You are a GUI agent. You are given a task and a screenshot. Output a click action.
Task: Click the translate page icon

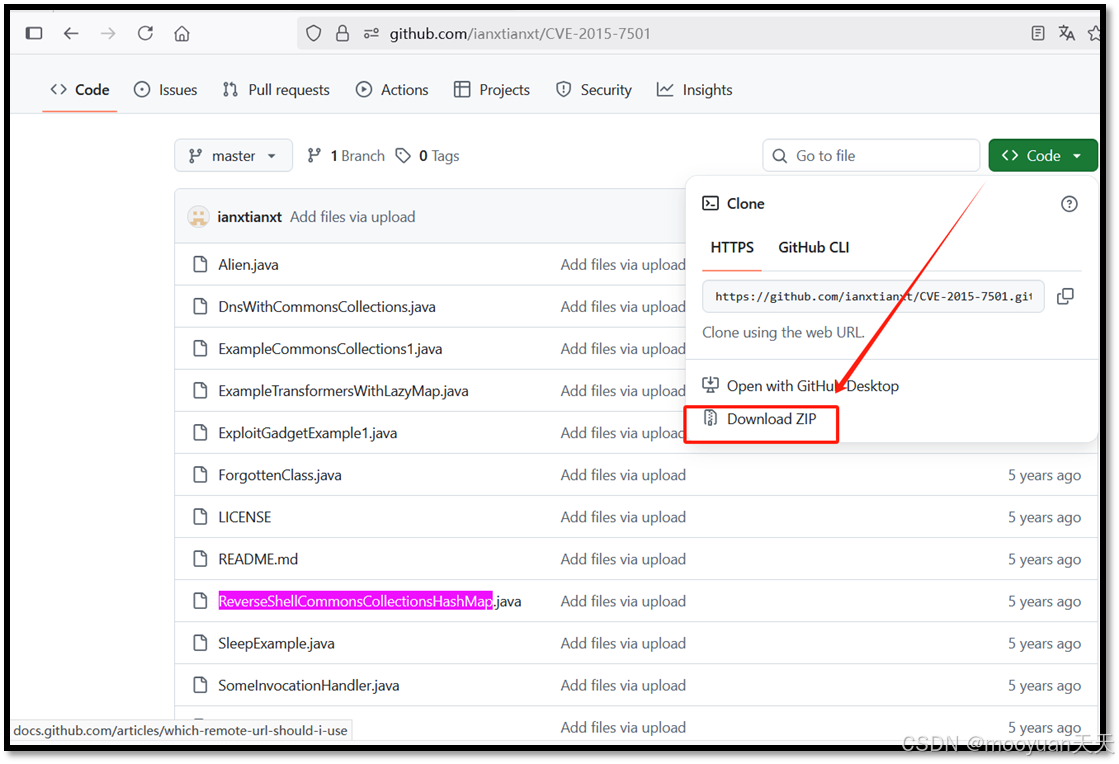1067,33
